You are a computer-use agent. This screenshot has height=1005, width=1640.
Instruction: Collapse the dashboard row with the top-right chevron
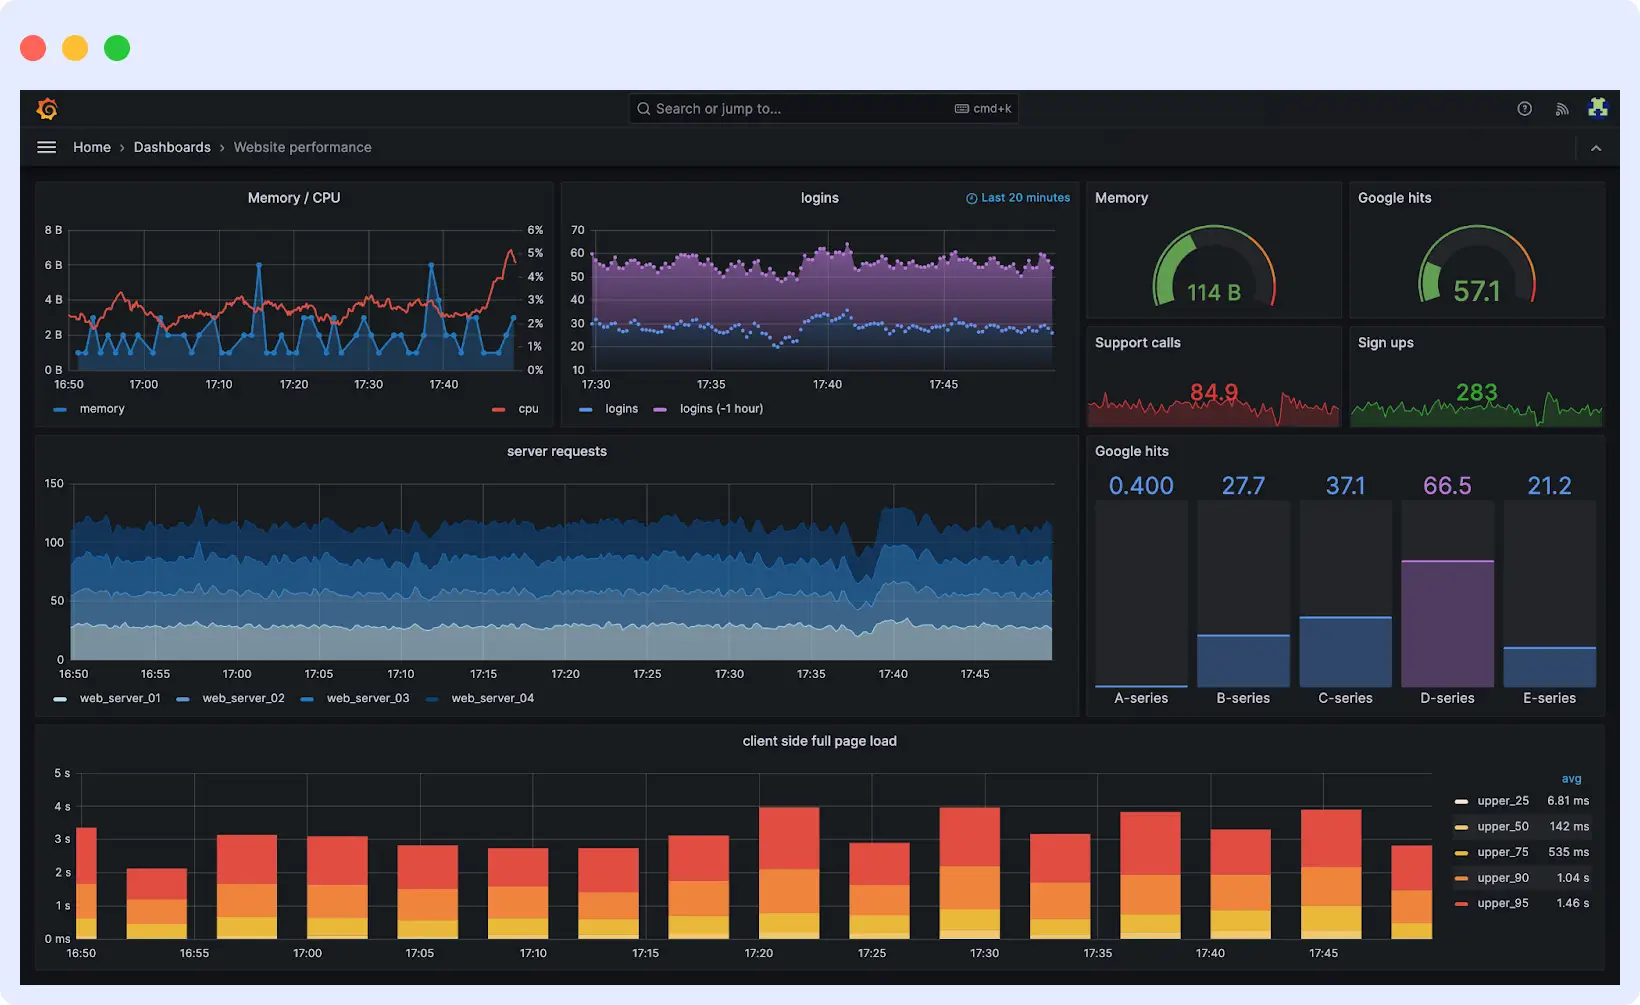(x=1596, y=147)
